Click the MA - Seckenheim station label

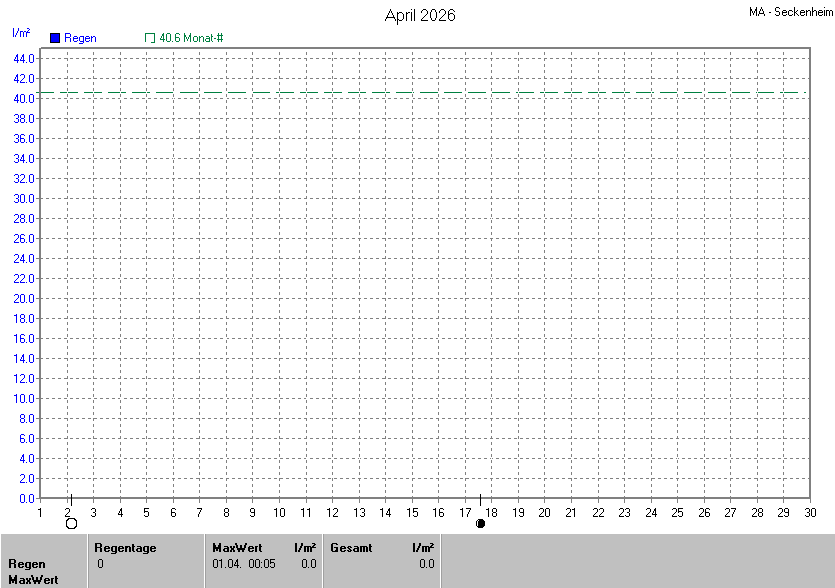coord(789,13)
